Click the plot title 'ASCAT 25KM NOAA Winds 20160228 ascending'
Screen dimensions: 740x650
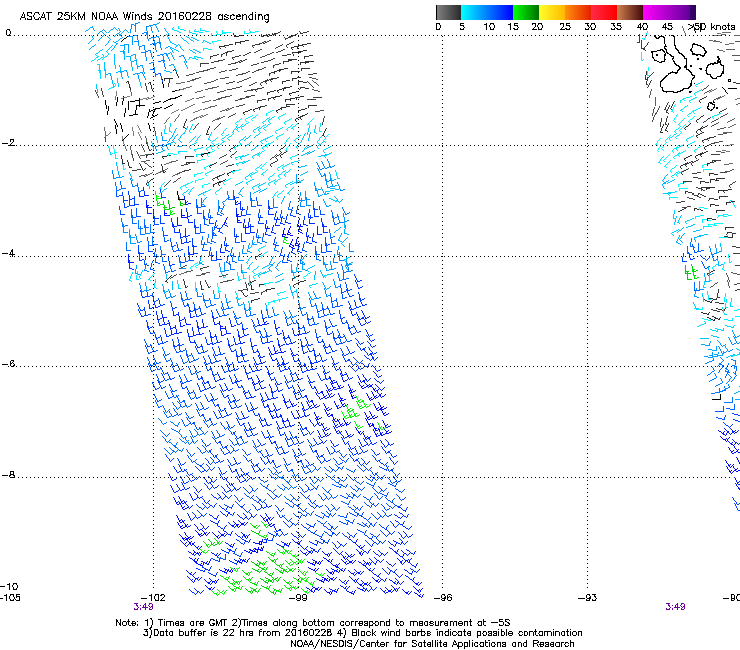144,17
